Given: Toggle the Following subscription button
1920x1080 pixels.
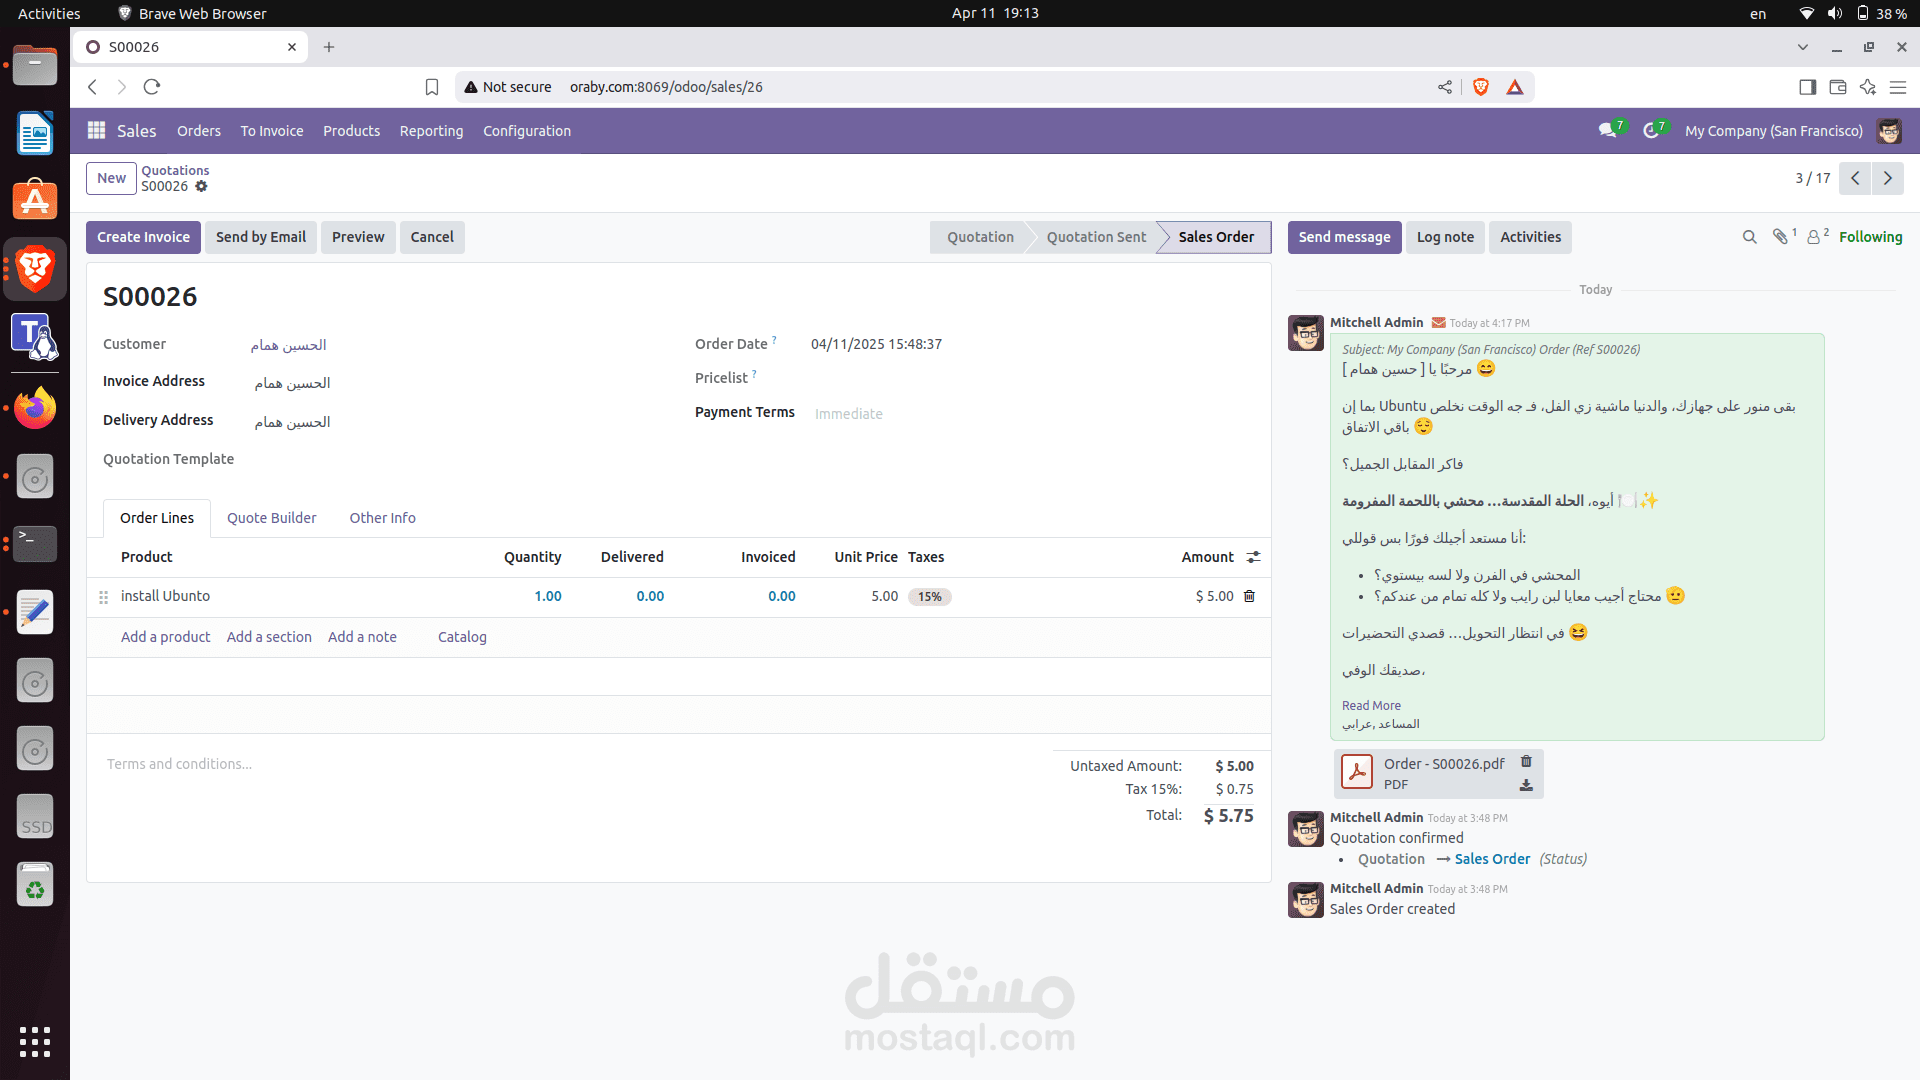Looking at the screenshot, I should click(x=1870, y=237).
